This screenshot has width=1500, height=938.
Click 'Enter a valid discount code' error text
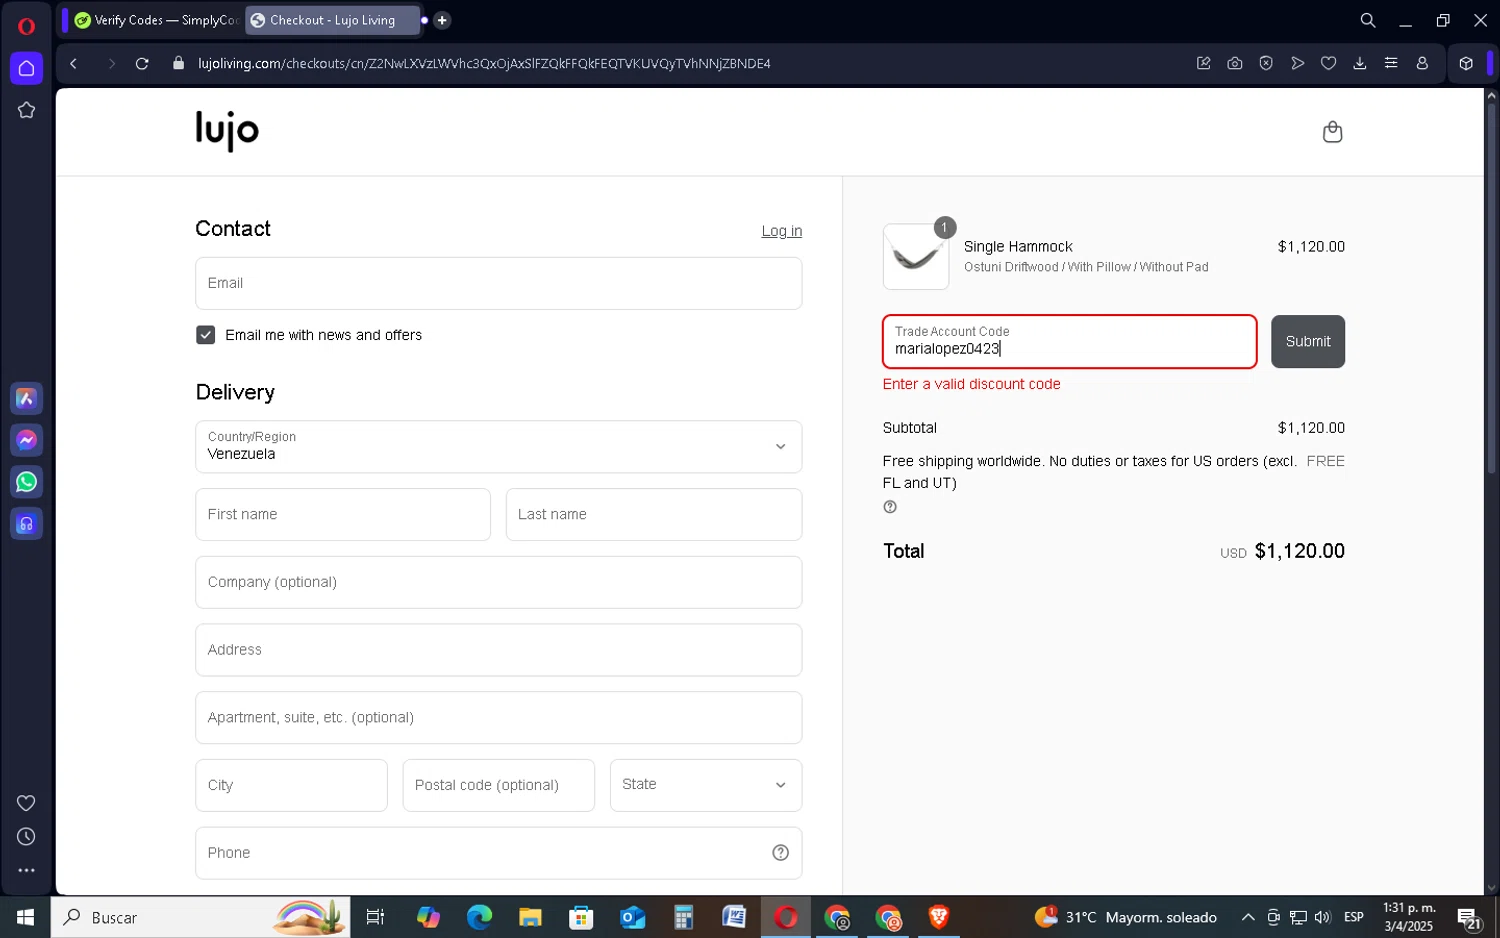pos(972,384)
